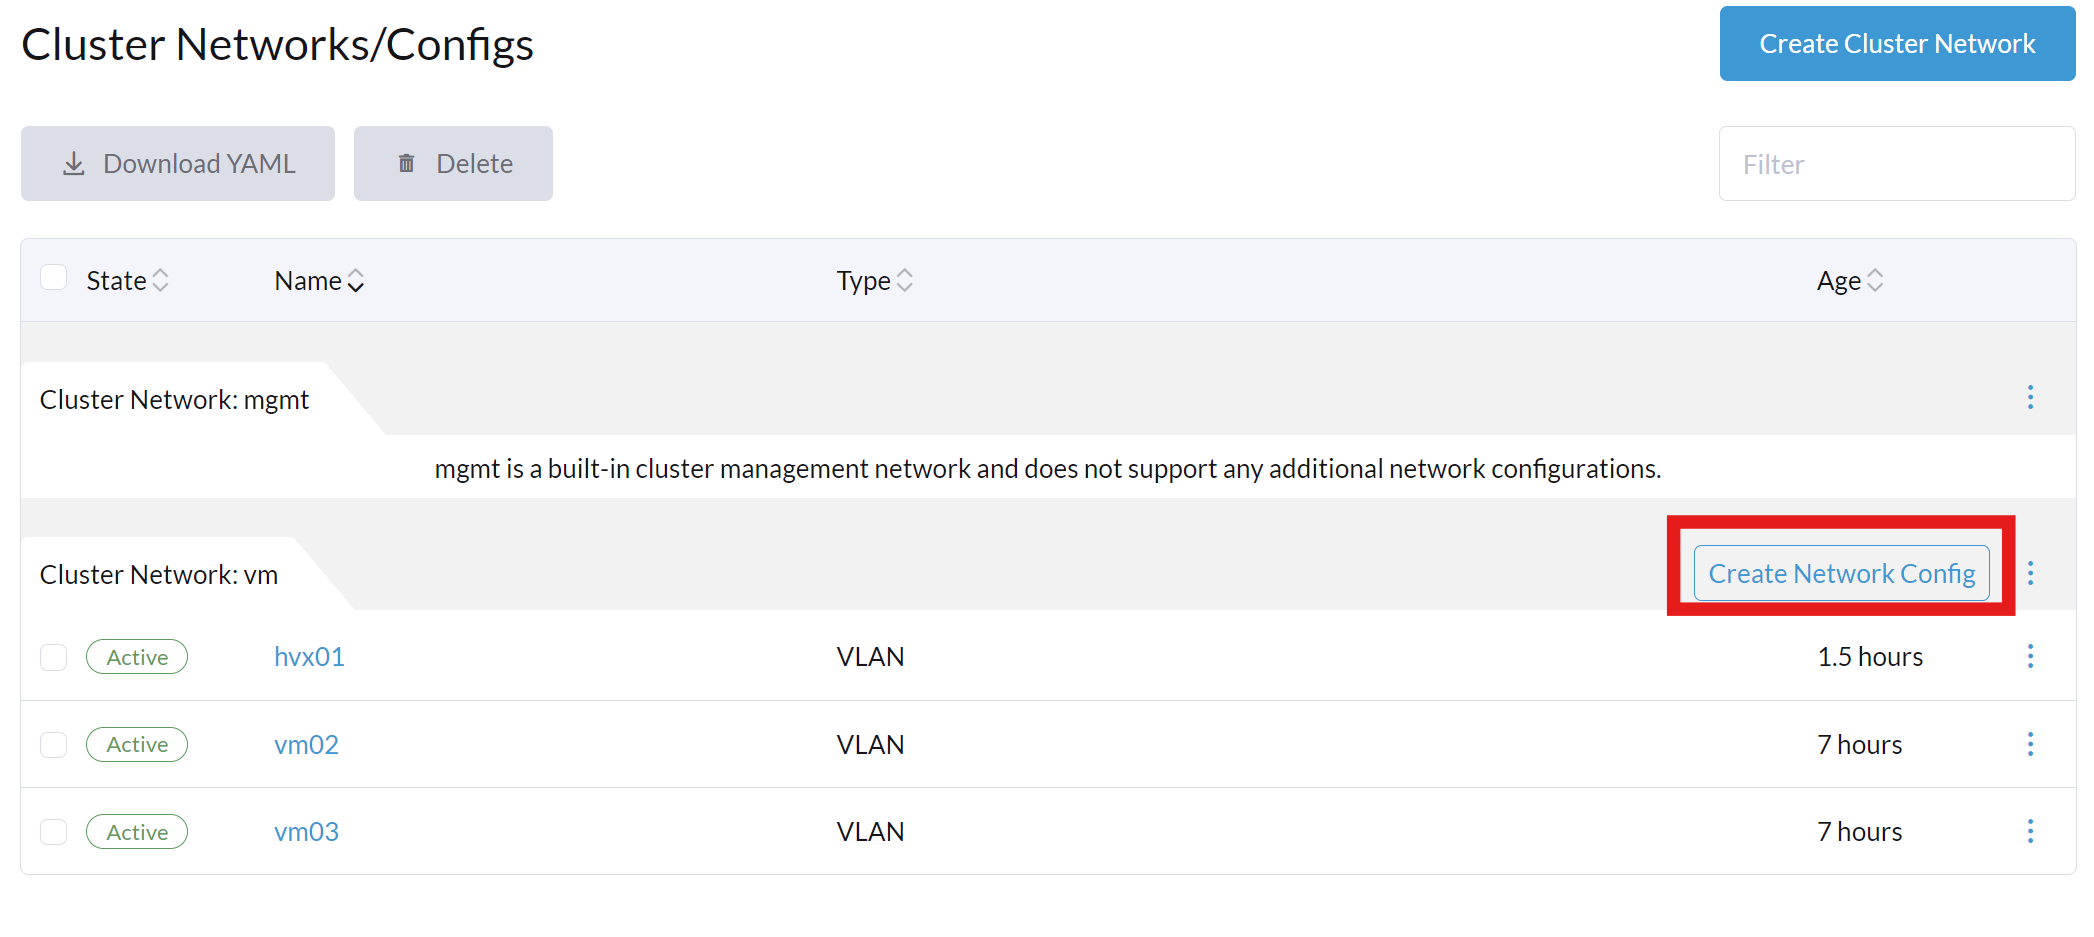Open the vm cluster network actions menu
The image size is (2094, 937).
tap(2030, 573)
